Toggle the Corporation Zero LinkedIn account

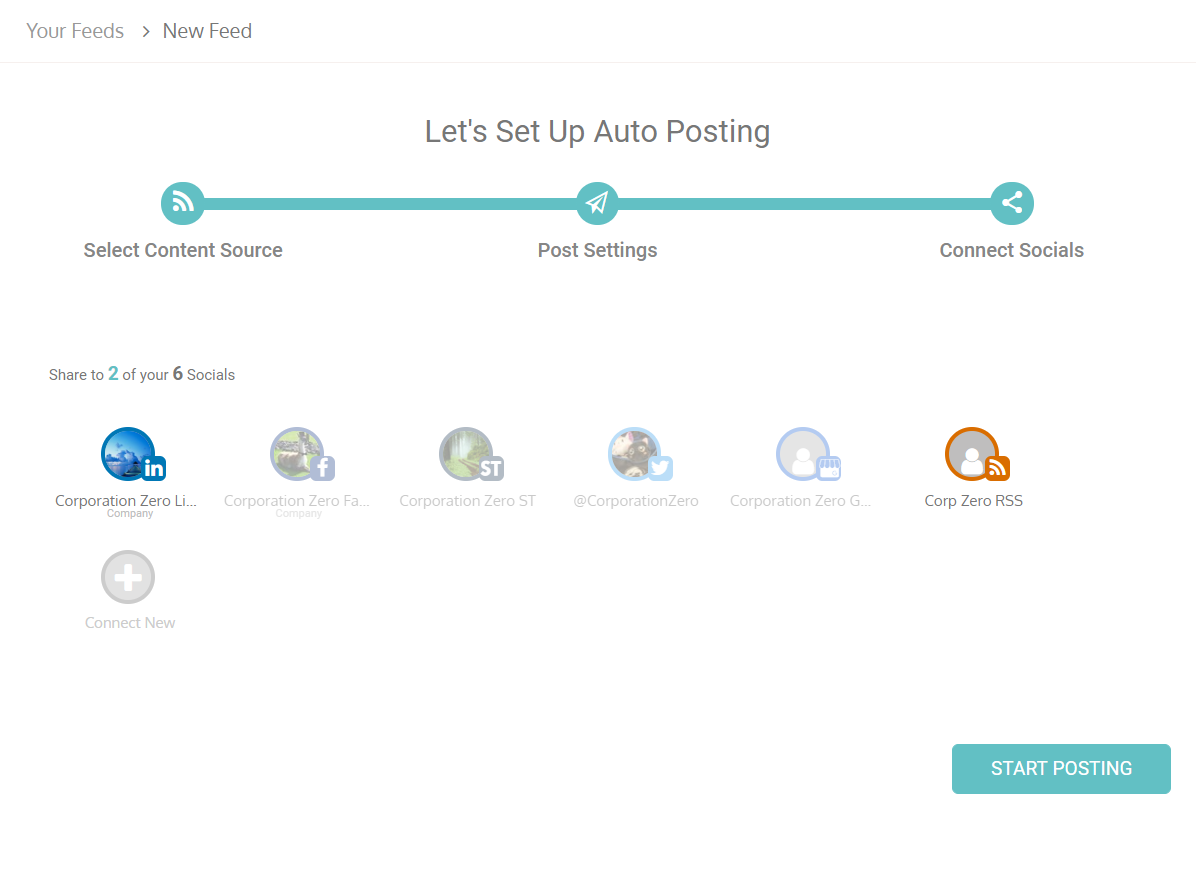point(128,454)
